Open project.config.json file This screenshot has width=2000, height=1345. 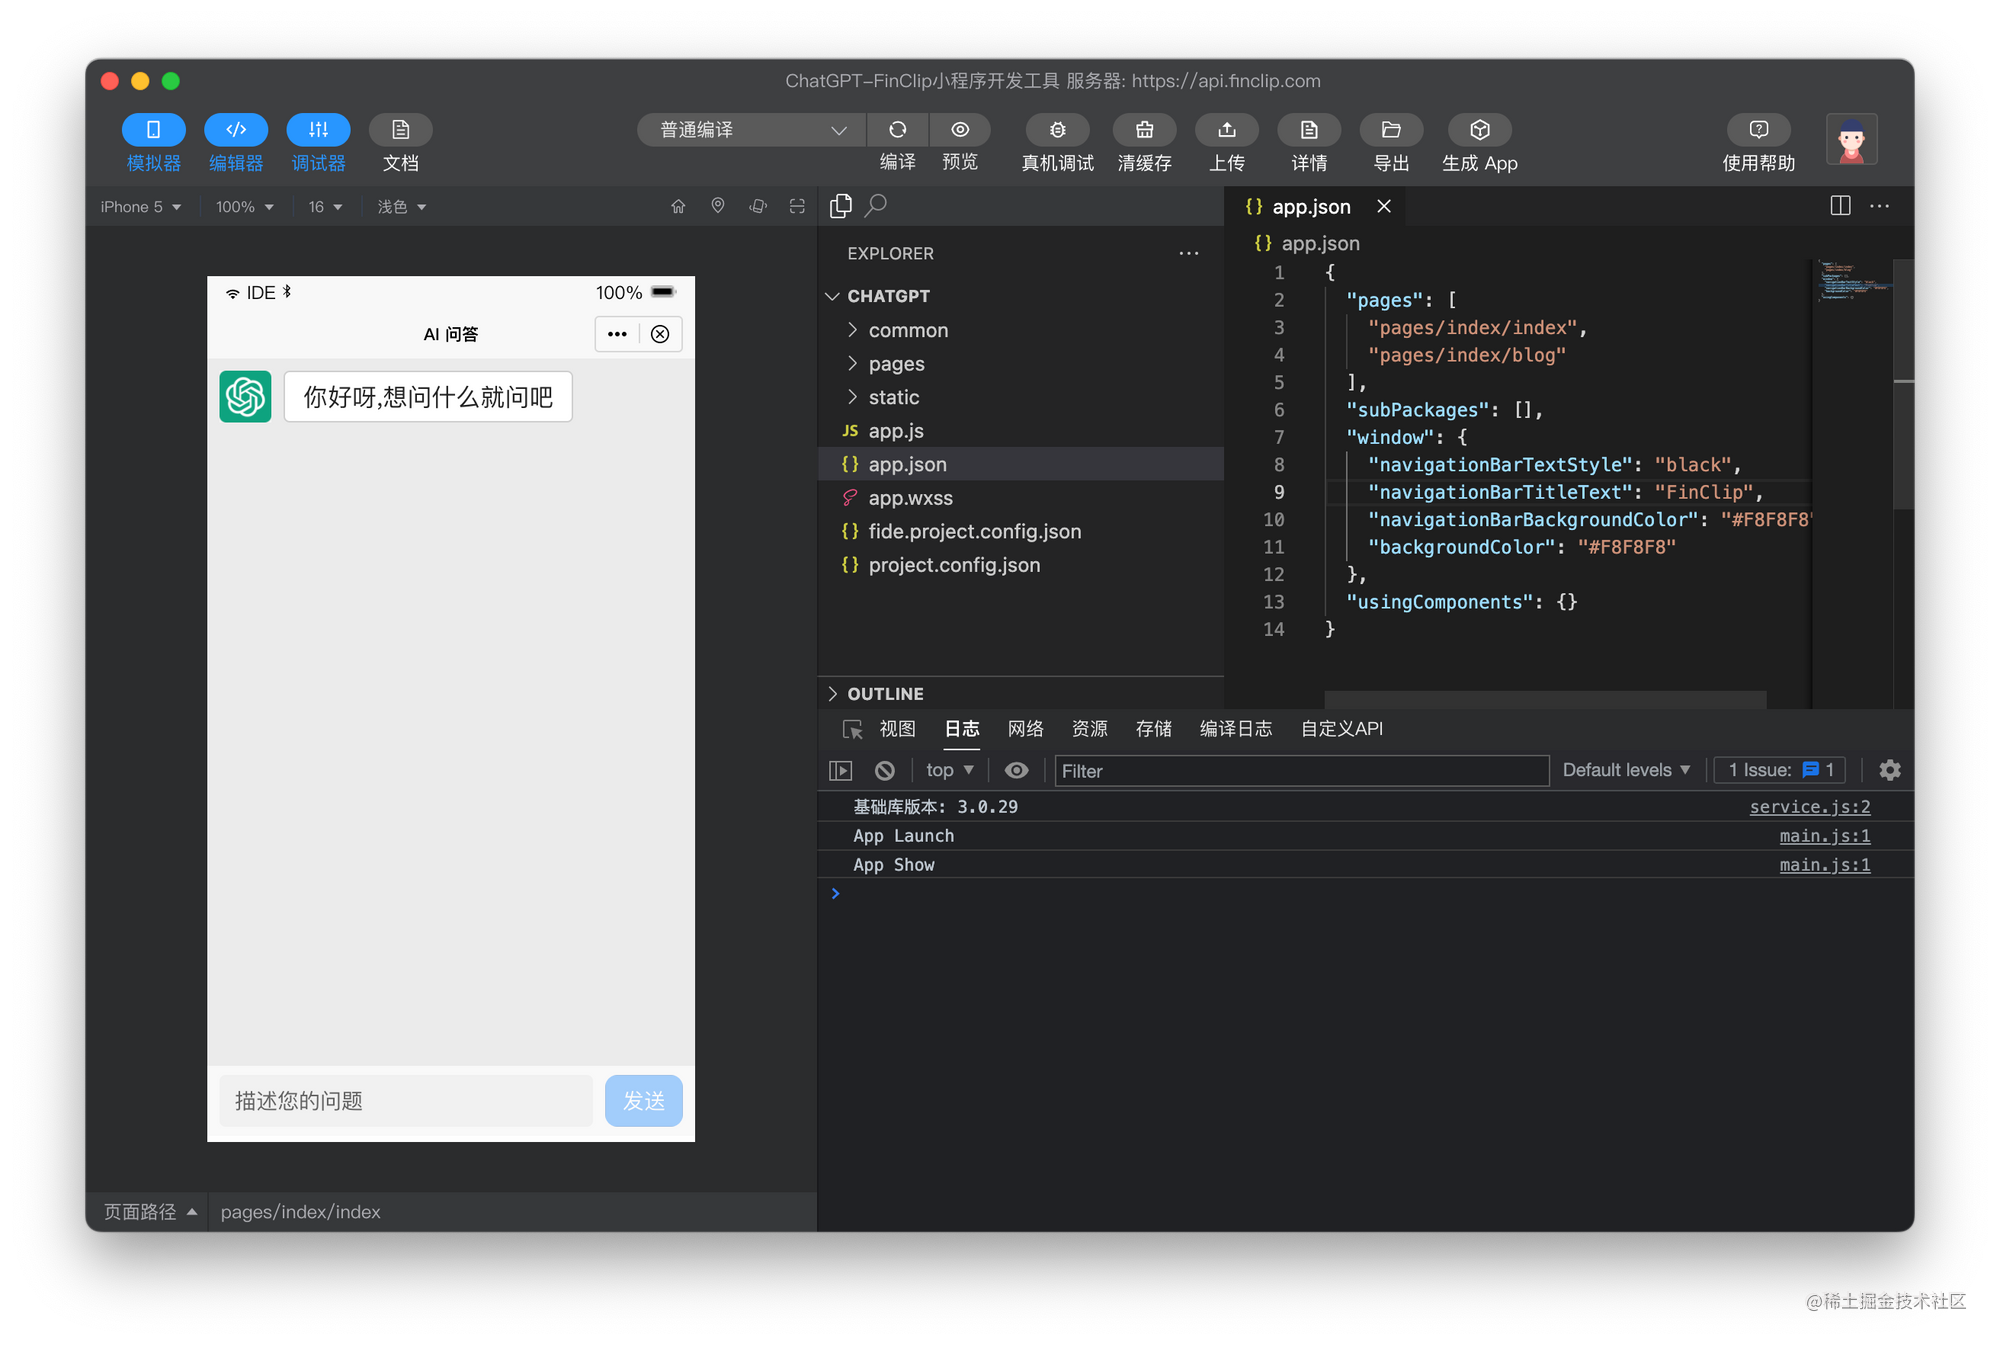[x=1021, y=565]
